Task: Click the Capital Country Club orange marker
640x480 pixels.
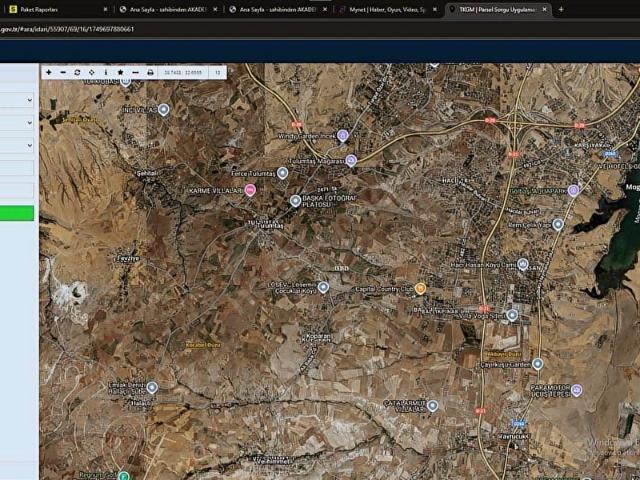Action: tap(420, 288)
